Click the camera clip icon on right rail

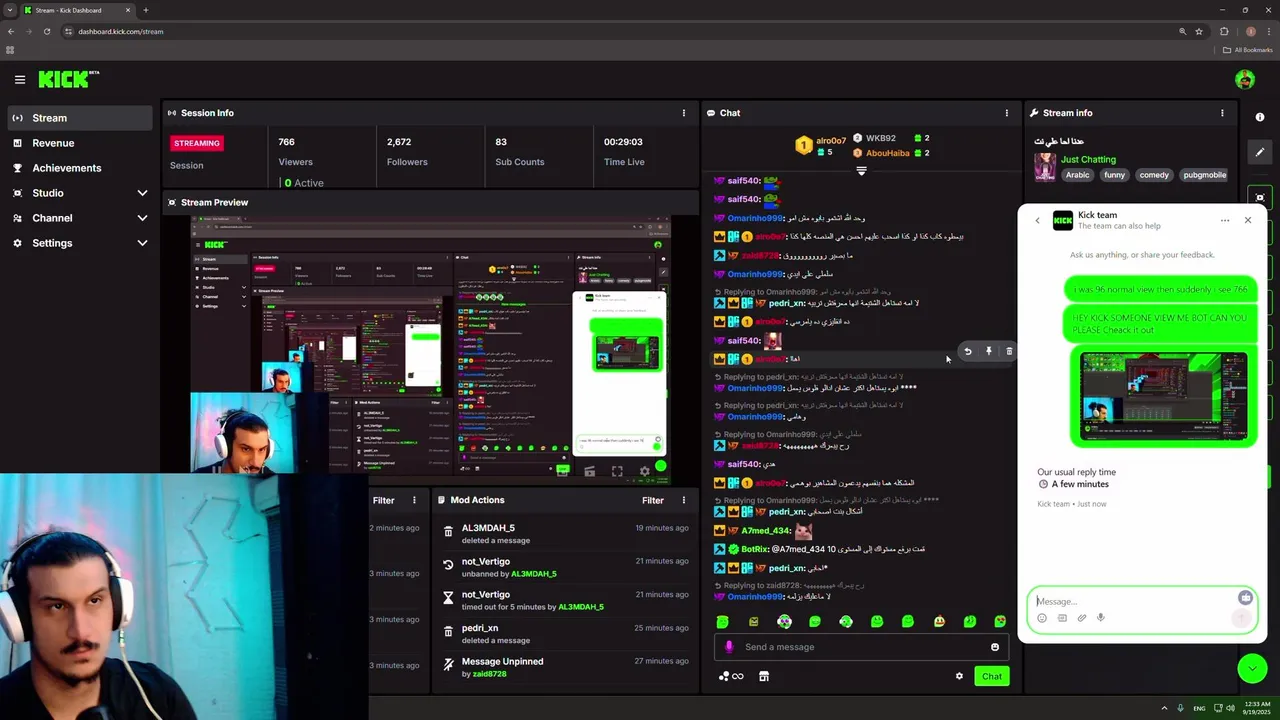point(1260,197)
